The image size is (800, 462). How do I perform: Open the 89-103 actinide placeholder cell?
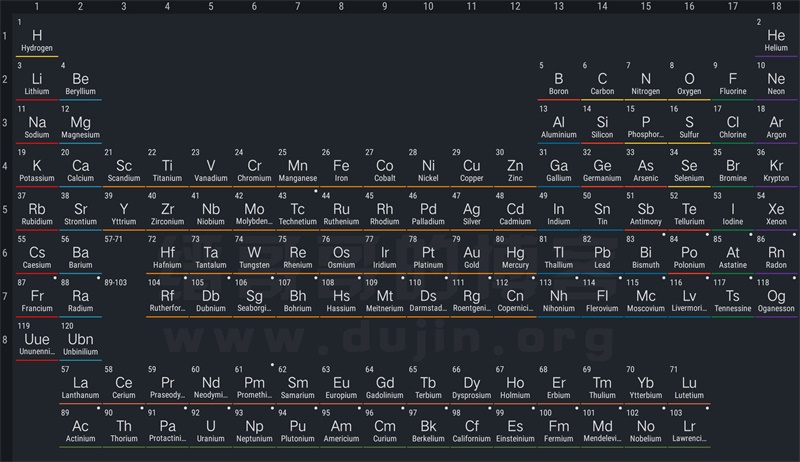124,296
